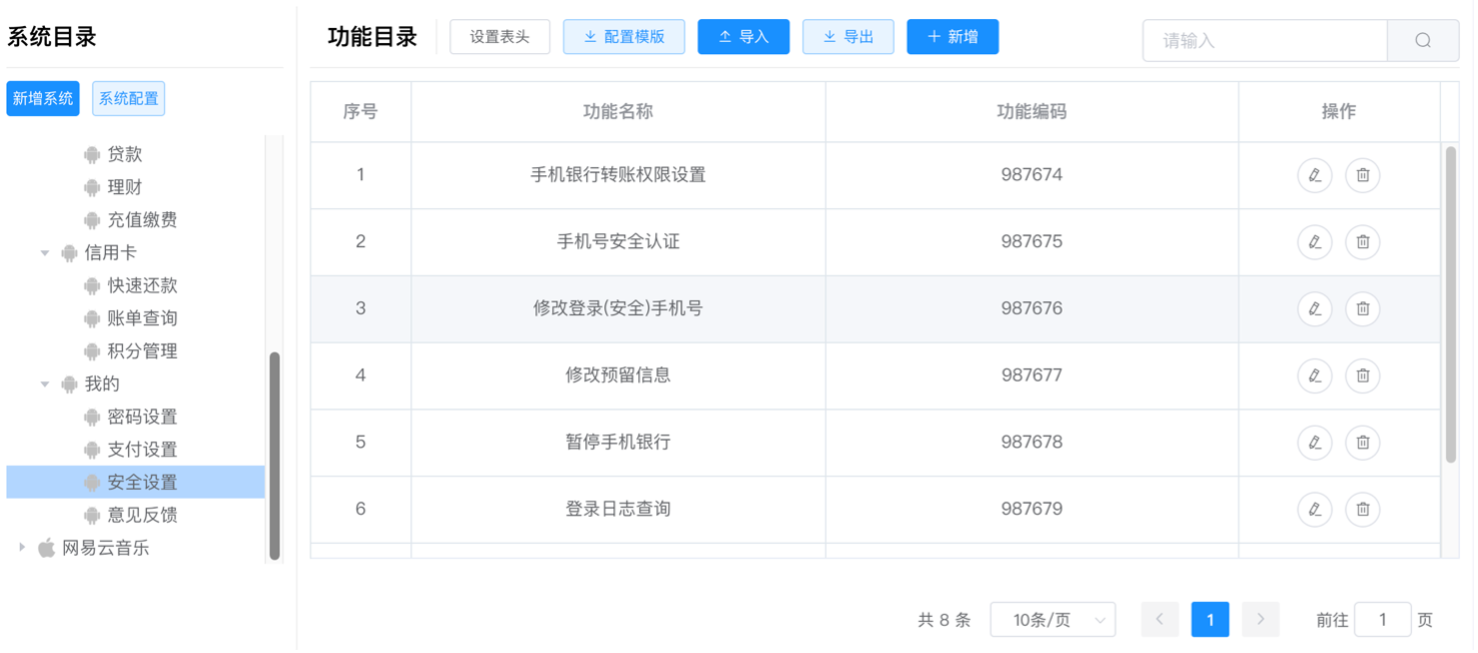This screenshot has height=653, width=1478.
Task: Click edit icon for 手机银行转账权限设置 row
Action: click(1314, 175)
